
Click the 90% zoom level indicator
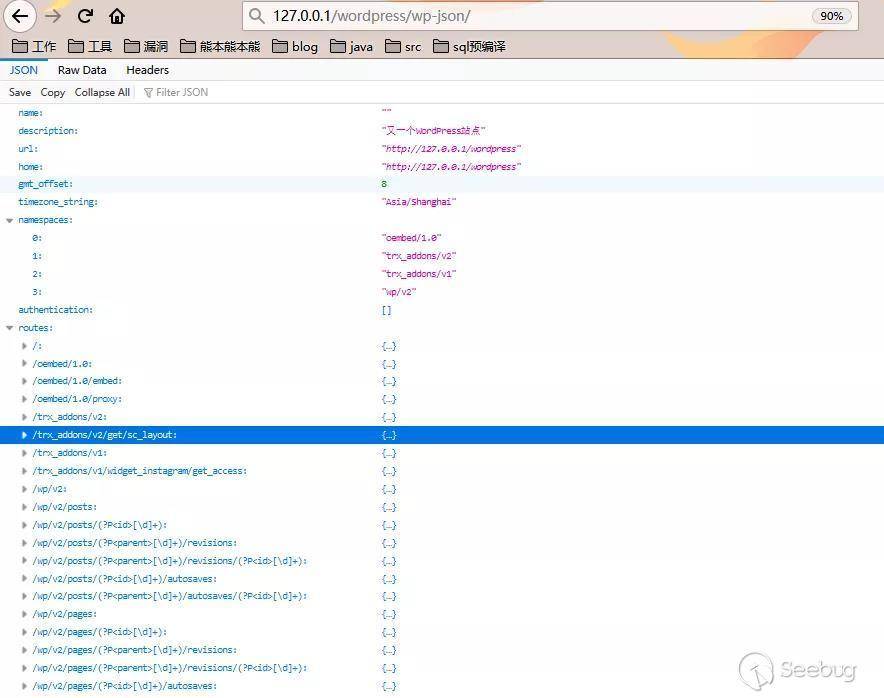coord(831,16)
